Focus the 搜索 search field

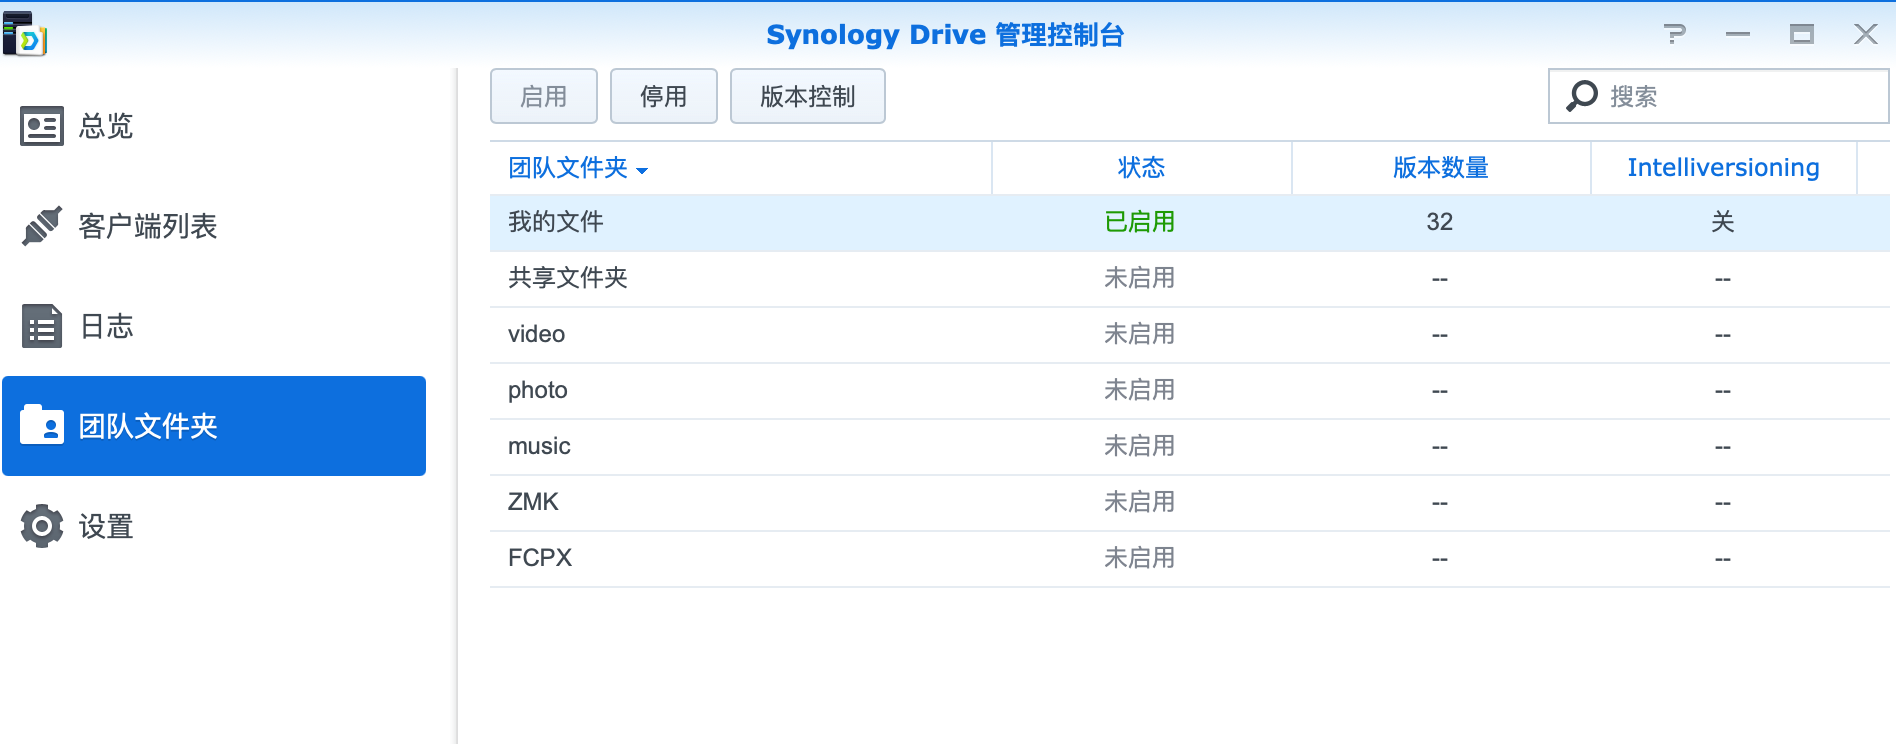click(x=1719, y=96)
